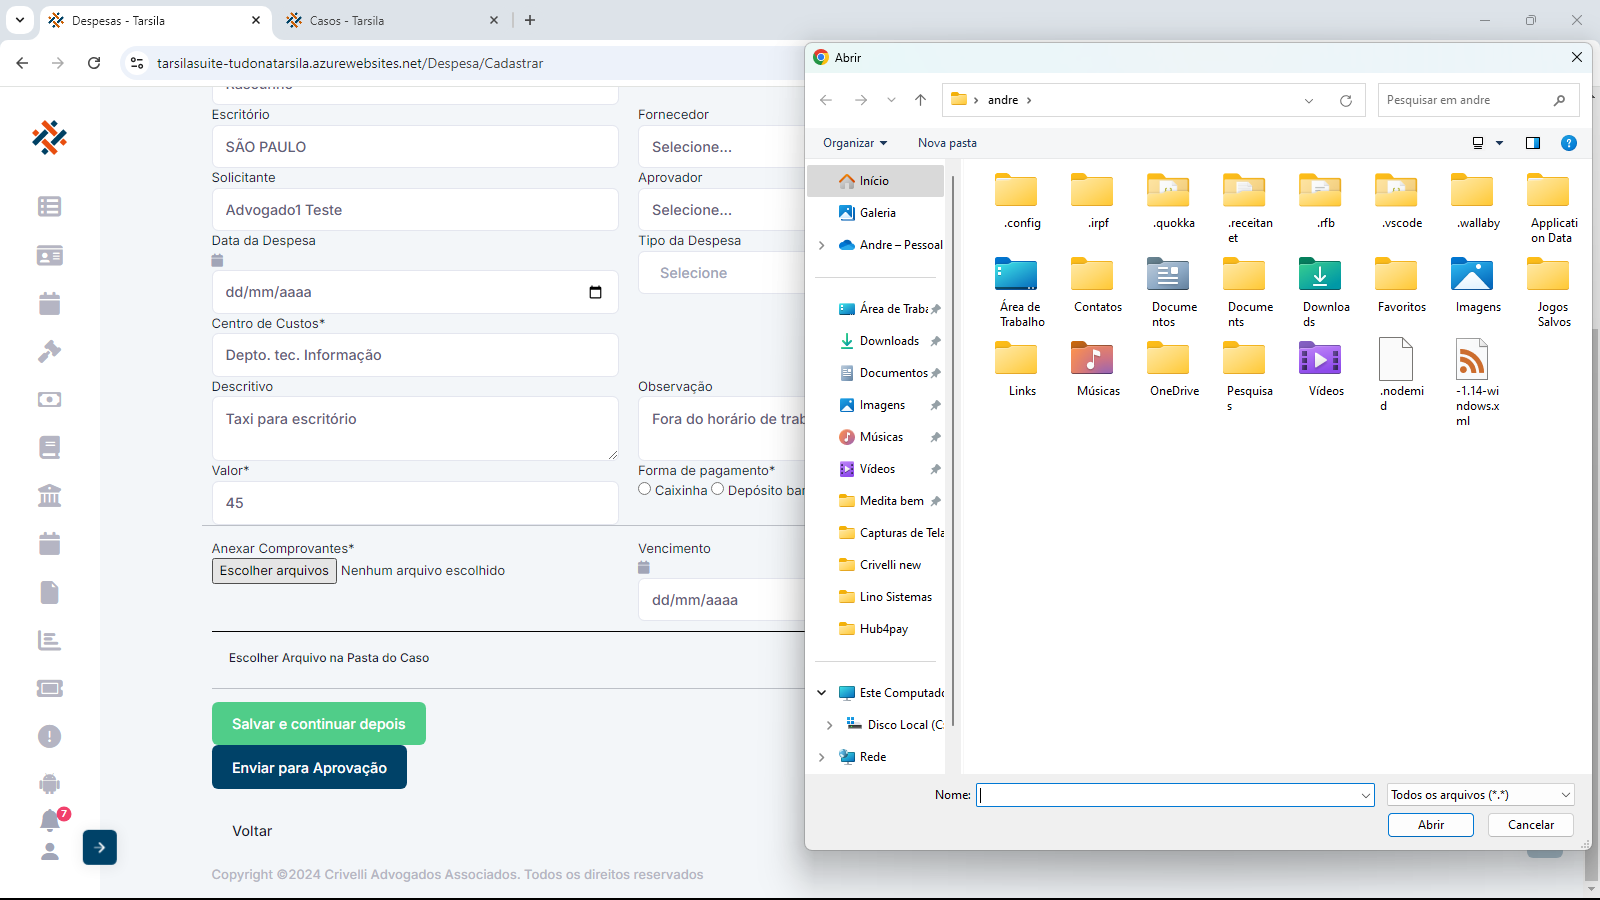
Task: Click the notifications bell icon in sidebar
Action: tap(50, 821)
